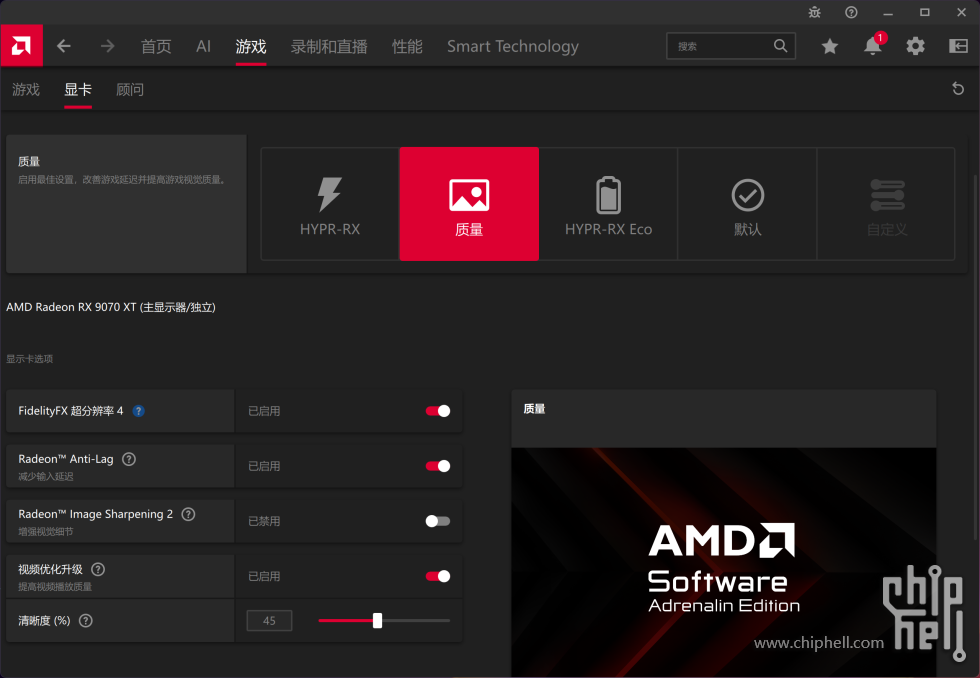
Task: Open the AI tab
Action: [203, 46]
